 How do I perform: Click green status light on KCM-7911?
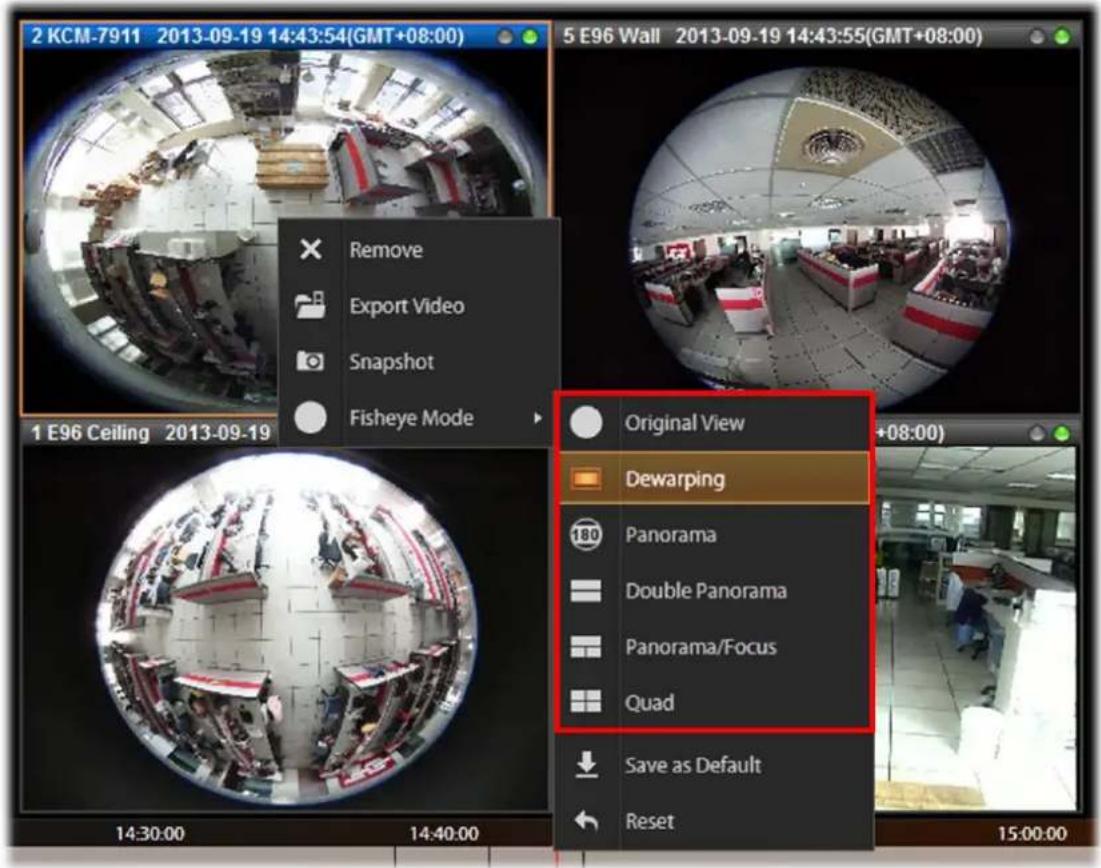(530, 37)
